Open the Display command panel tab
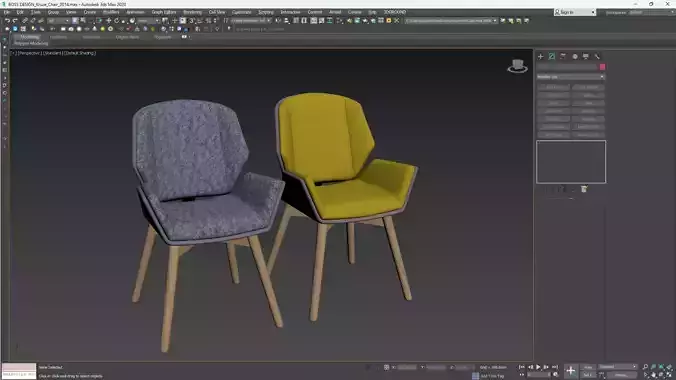676x380 pixels. click(586, 57)
